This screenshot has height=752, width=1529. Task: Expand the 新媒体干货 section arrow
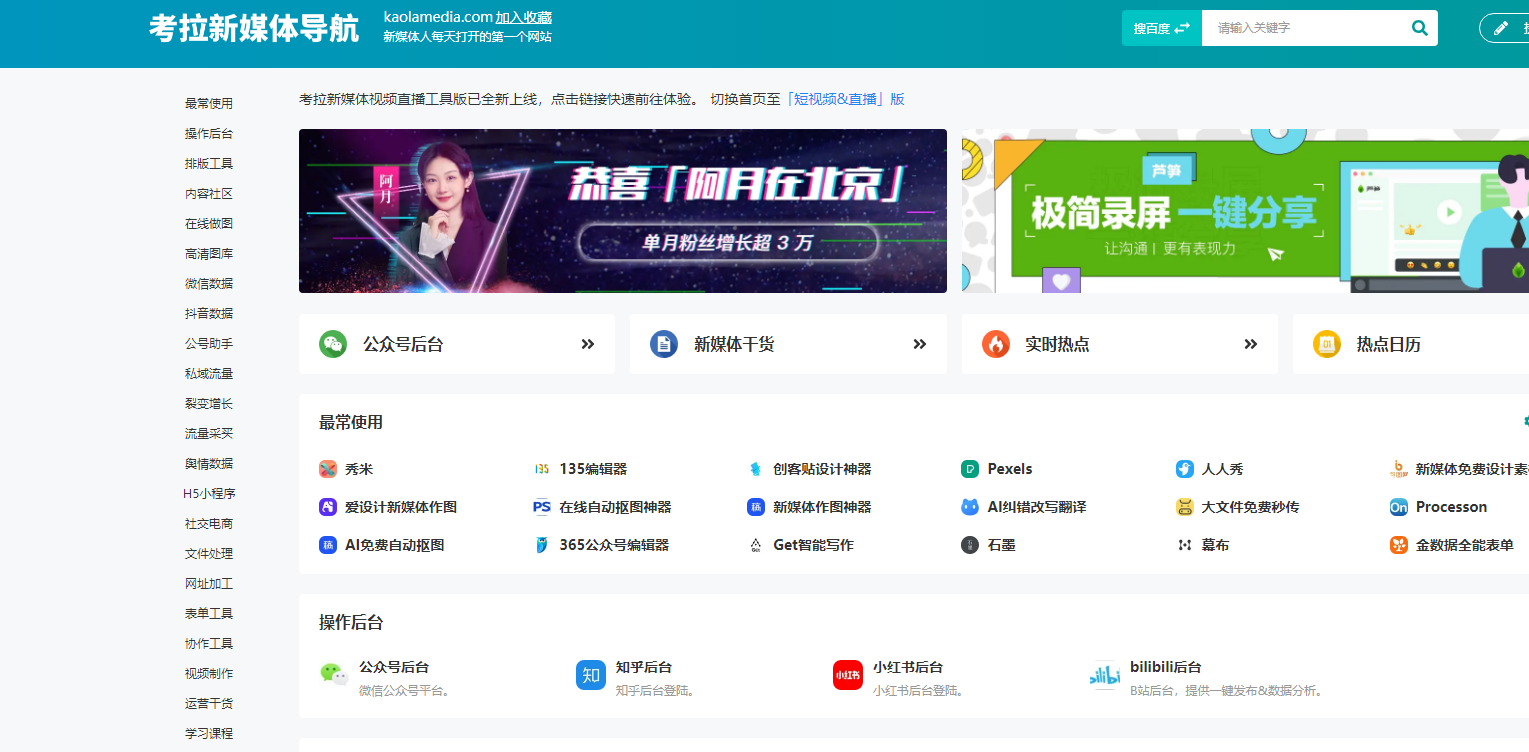[x=917, y=343]
